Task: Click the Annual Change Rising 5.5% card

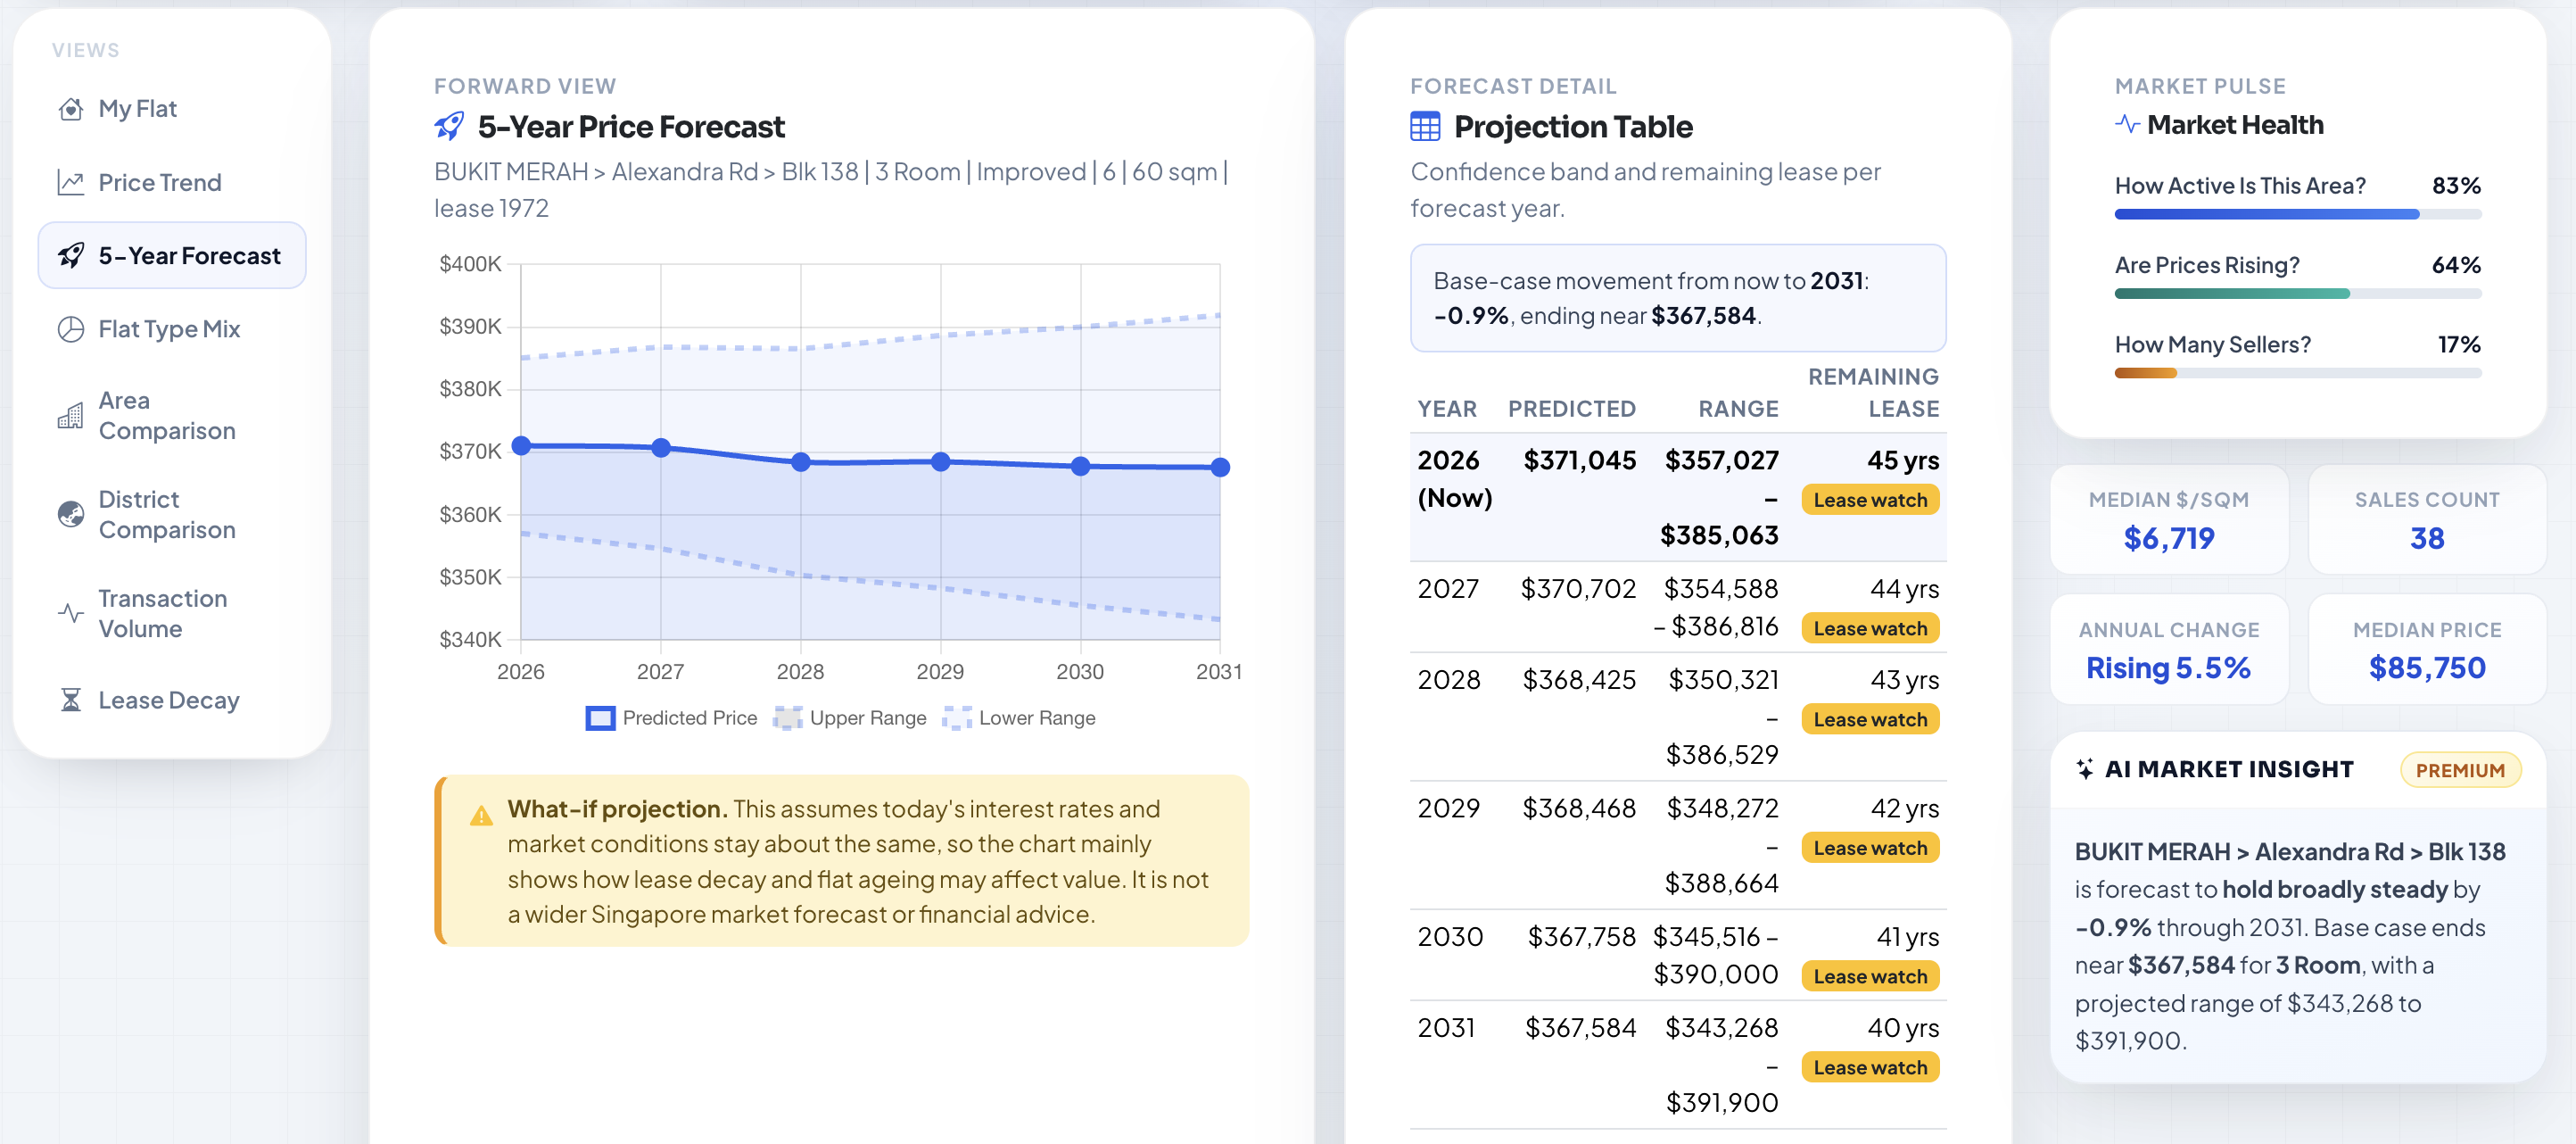Action: [2169, 650]
